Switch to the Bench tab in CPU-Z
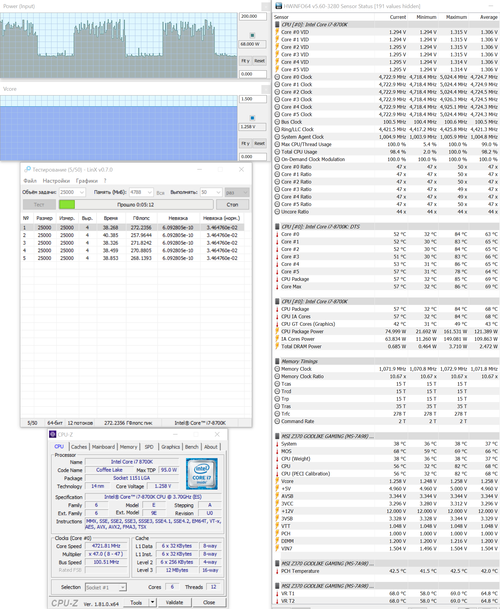The height and width of the screenshot is (609, 500). (x=192, y=447)
